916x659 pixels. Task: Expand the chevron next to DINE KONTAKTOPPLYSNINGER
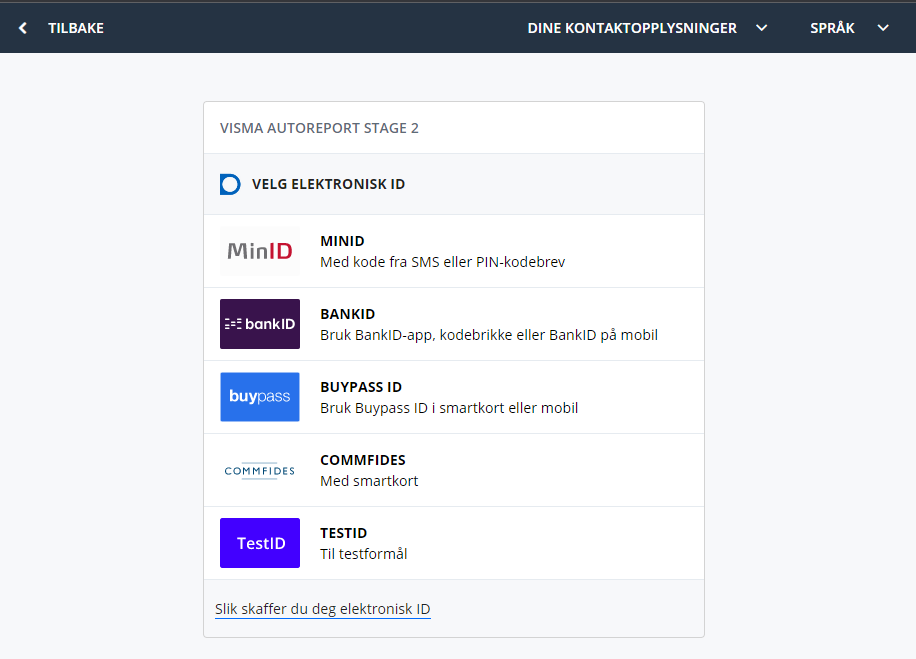point(762,28)
